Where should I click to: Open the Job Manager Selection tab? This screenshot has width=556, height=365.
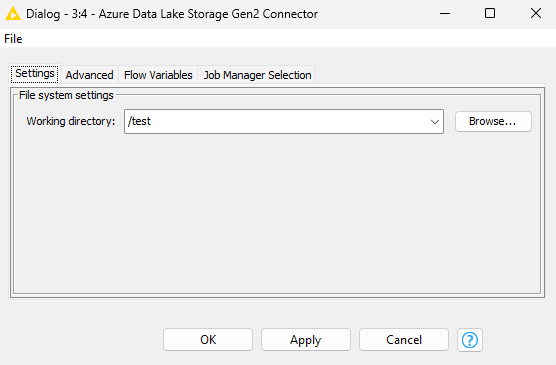(x=257, y=75)
